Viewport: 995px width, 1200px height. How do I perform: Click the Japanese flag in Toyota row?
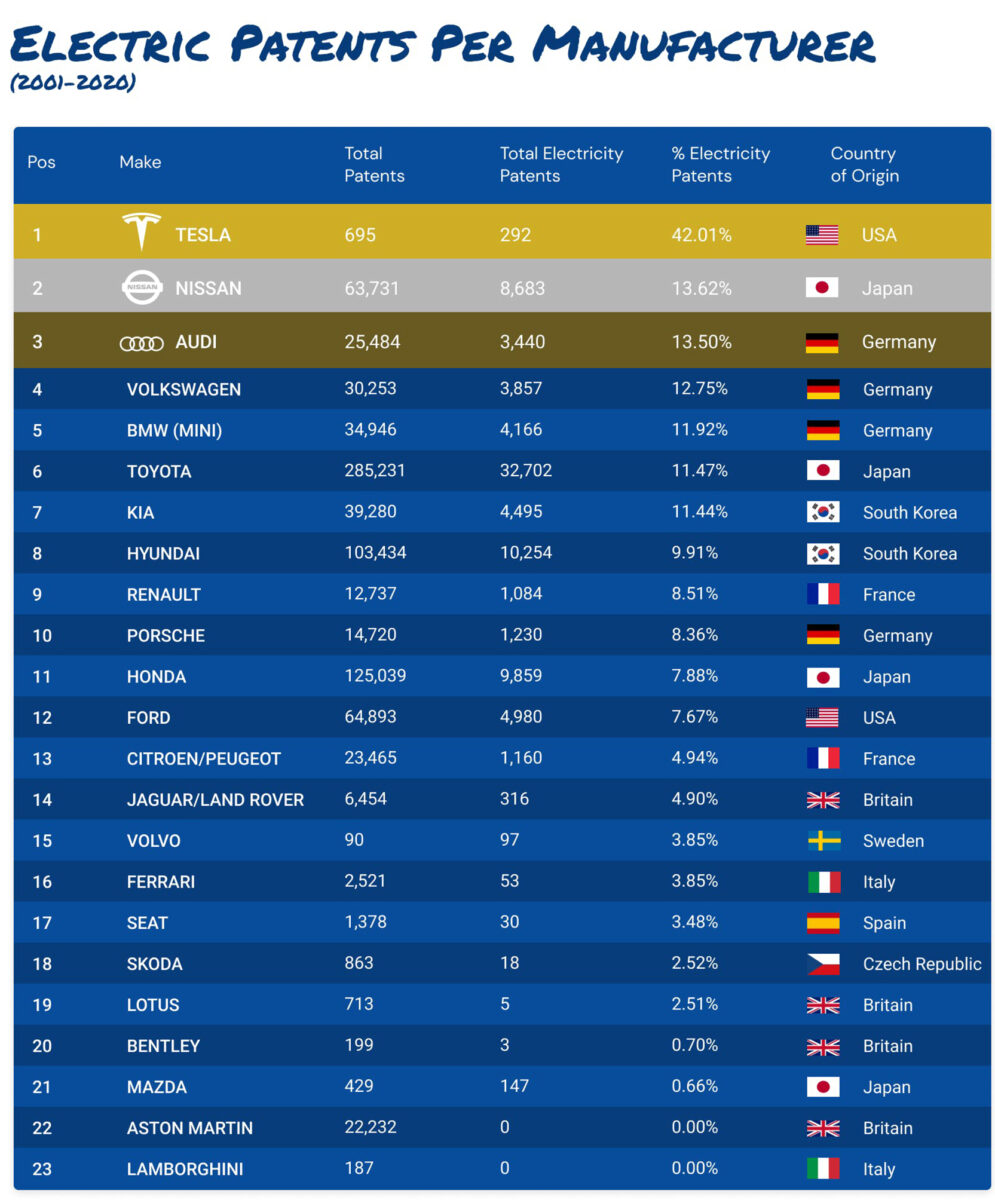[823, 471]
